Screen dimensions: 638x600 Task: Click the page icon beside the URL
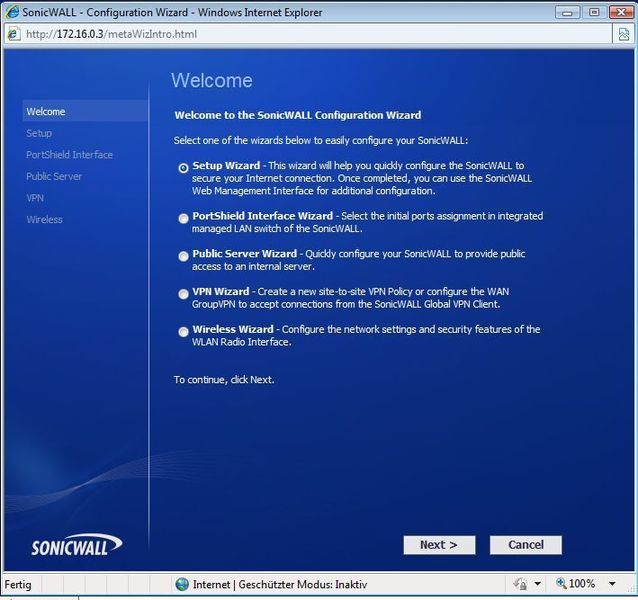click(x=13, y=34)
